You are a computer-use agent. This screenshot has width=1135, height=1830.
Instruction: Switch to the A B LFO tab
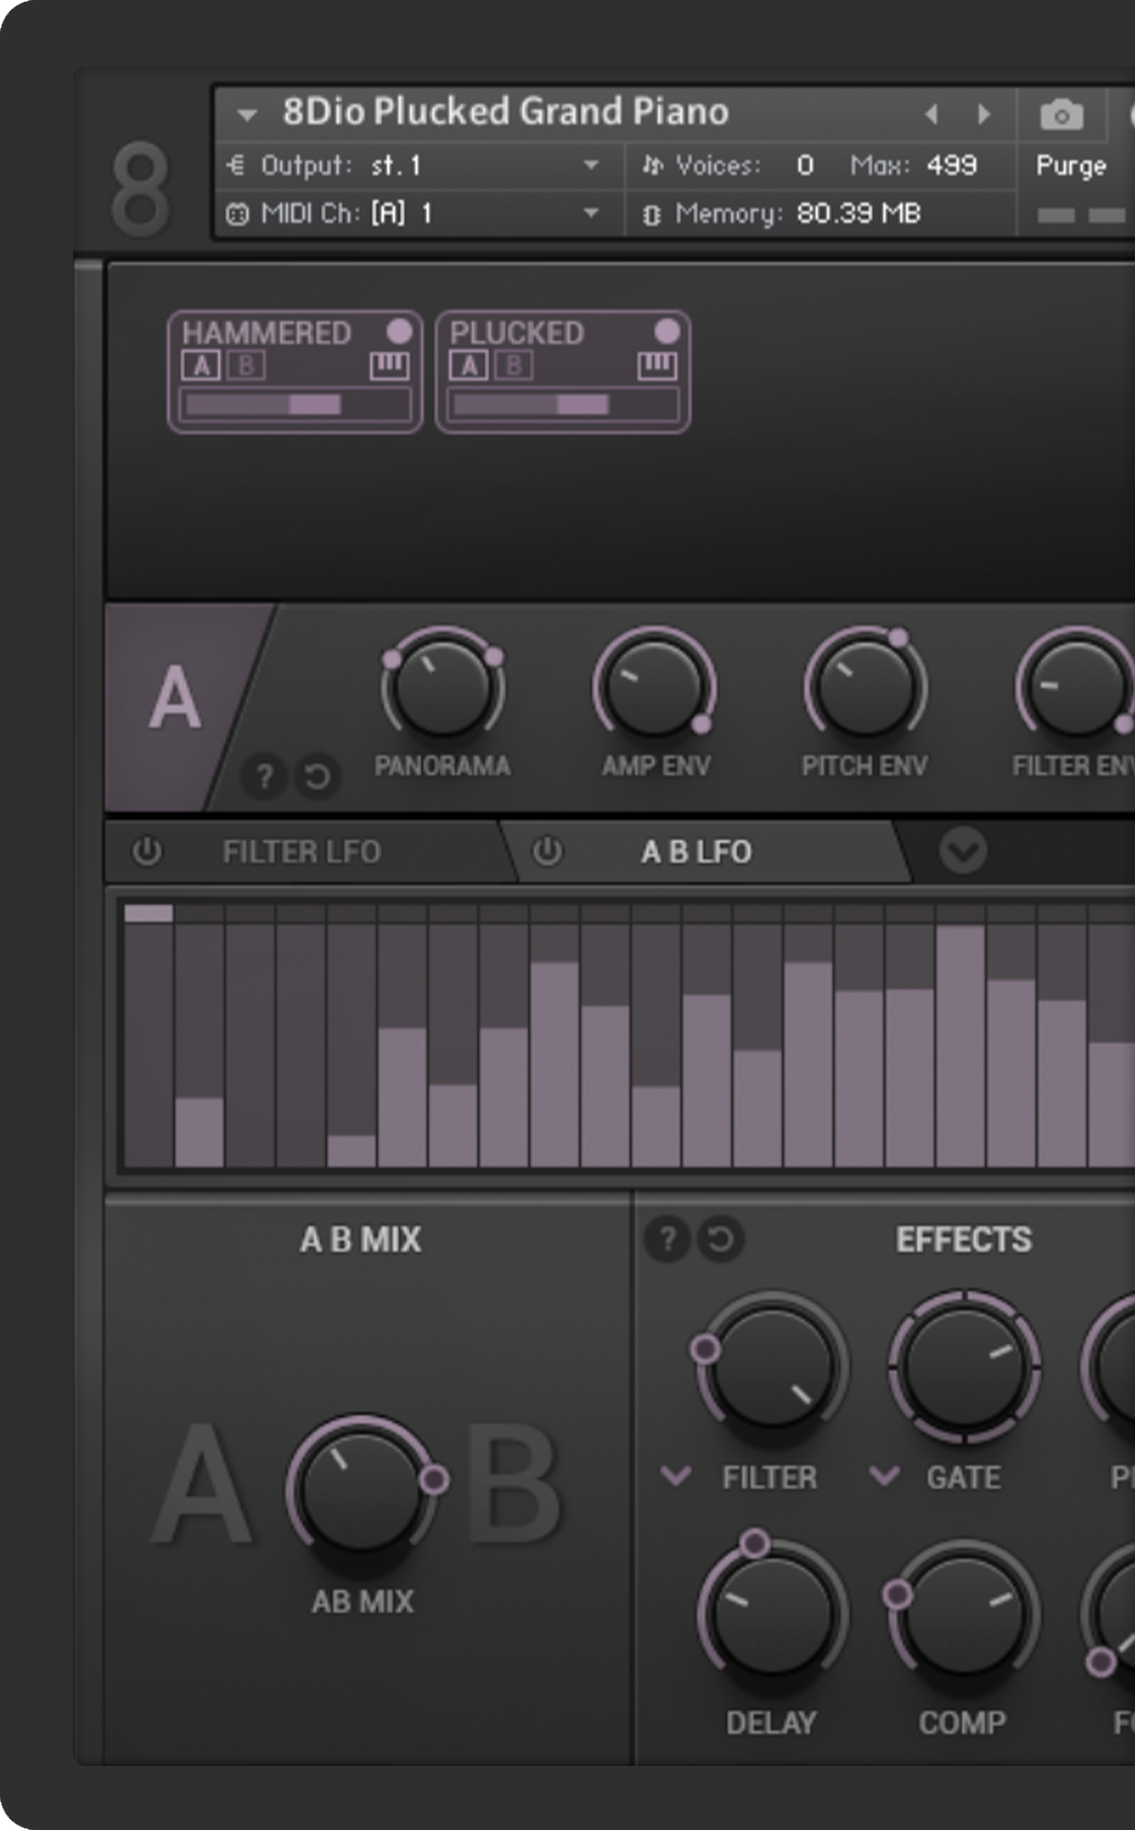(696, 852)
